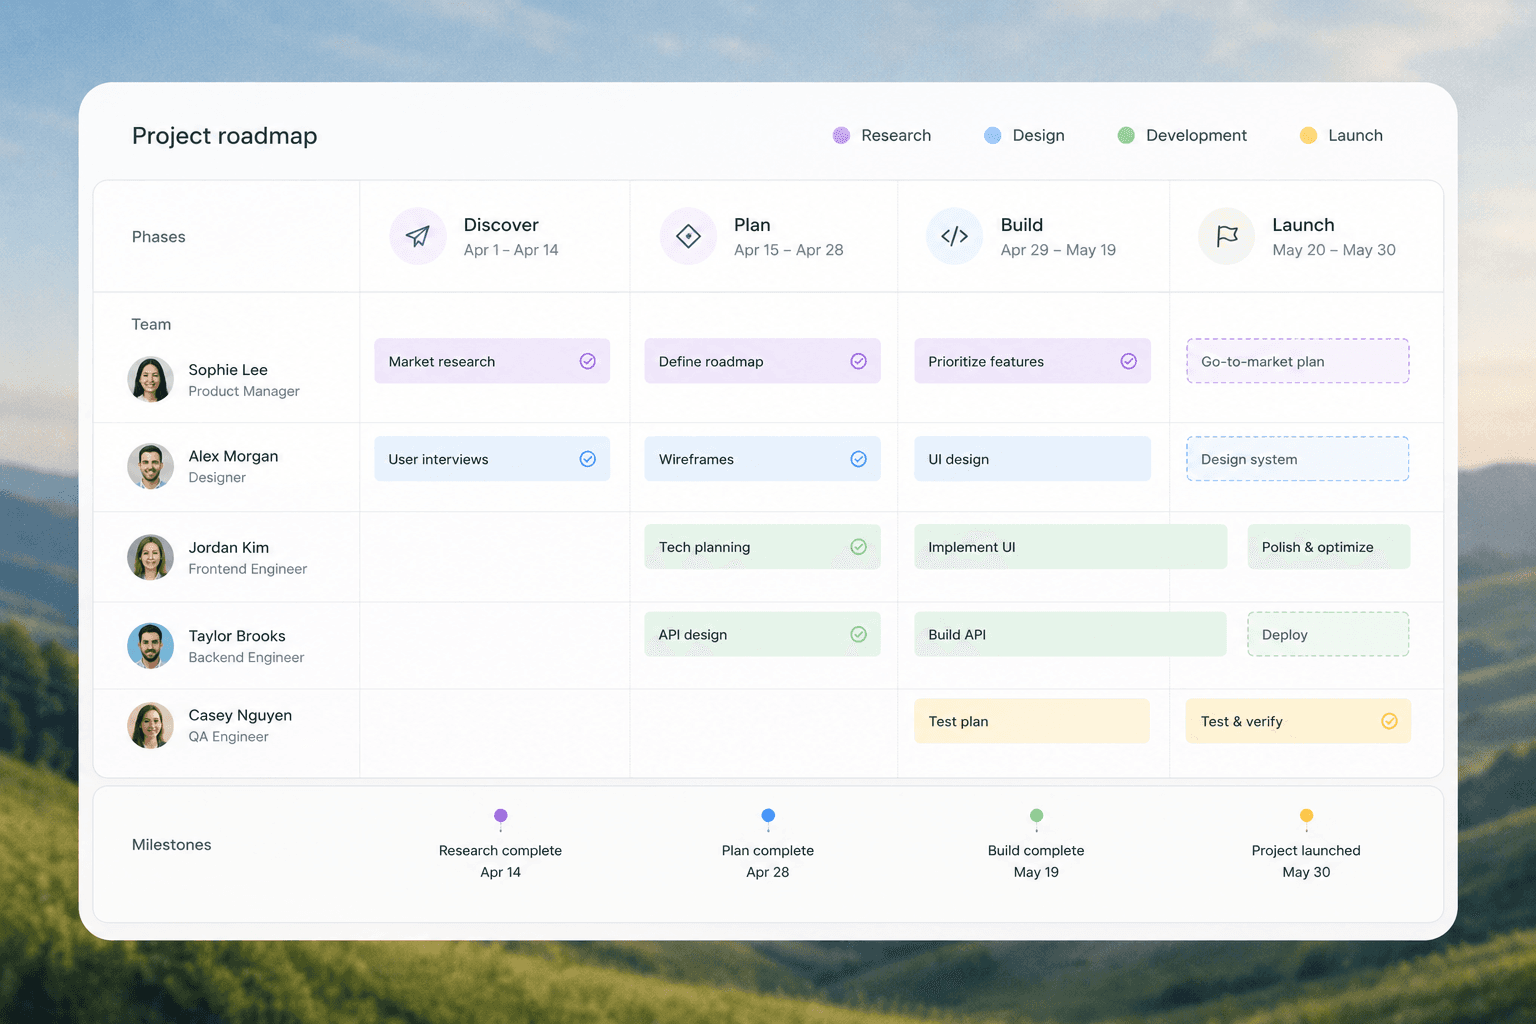Open the Test plan task card

coord(1032,721)
